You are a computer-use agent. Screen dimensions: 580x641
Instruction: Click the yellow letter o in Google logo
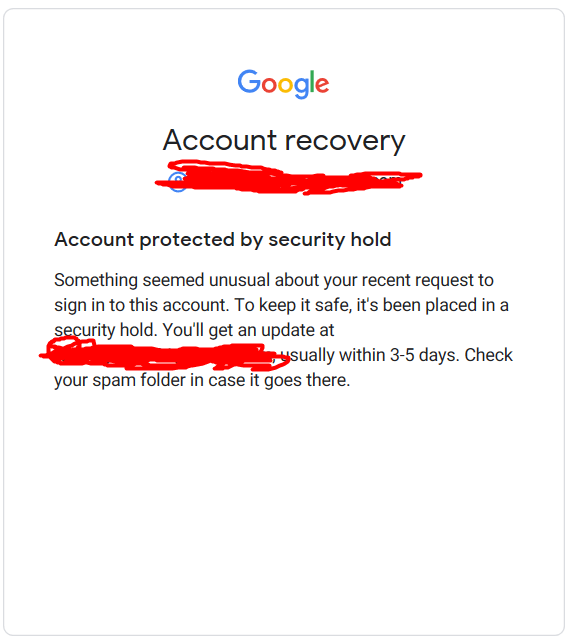click(x=285, y=85)
